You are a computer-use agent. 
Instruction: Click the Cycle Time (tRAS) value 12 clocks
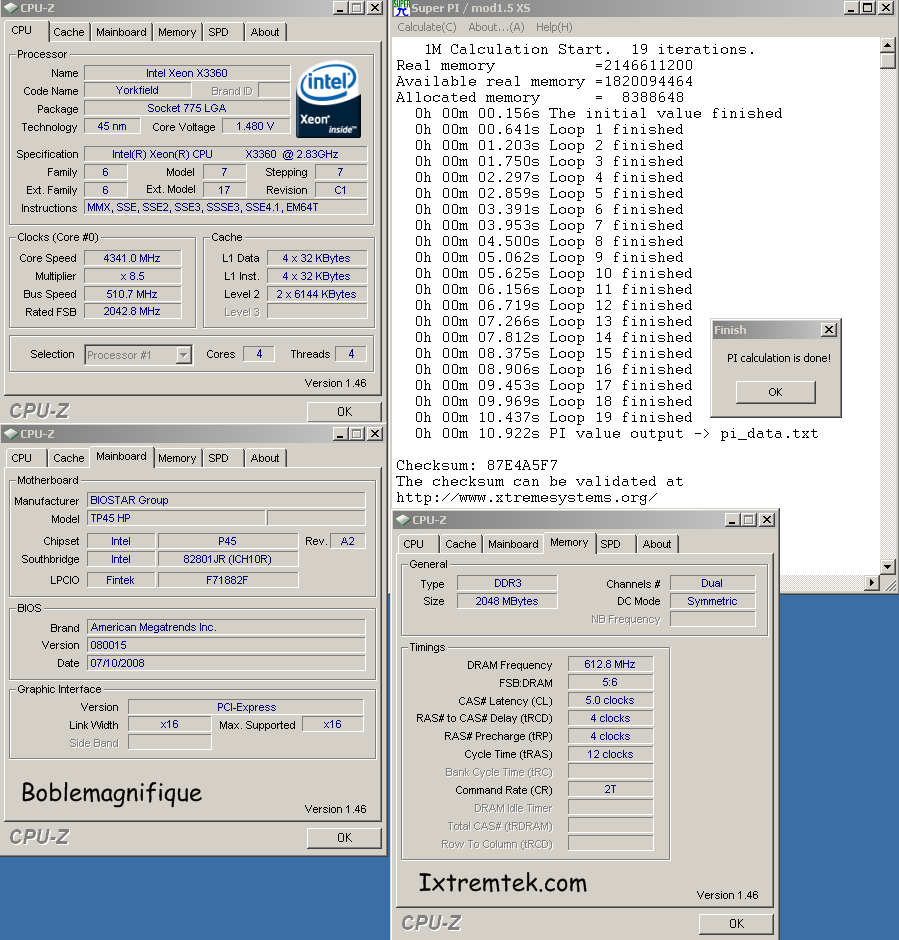(x=610, y=754)
